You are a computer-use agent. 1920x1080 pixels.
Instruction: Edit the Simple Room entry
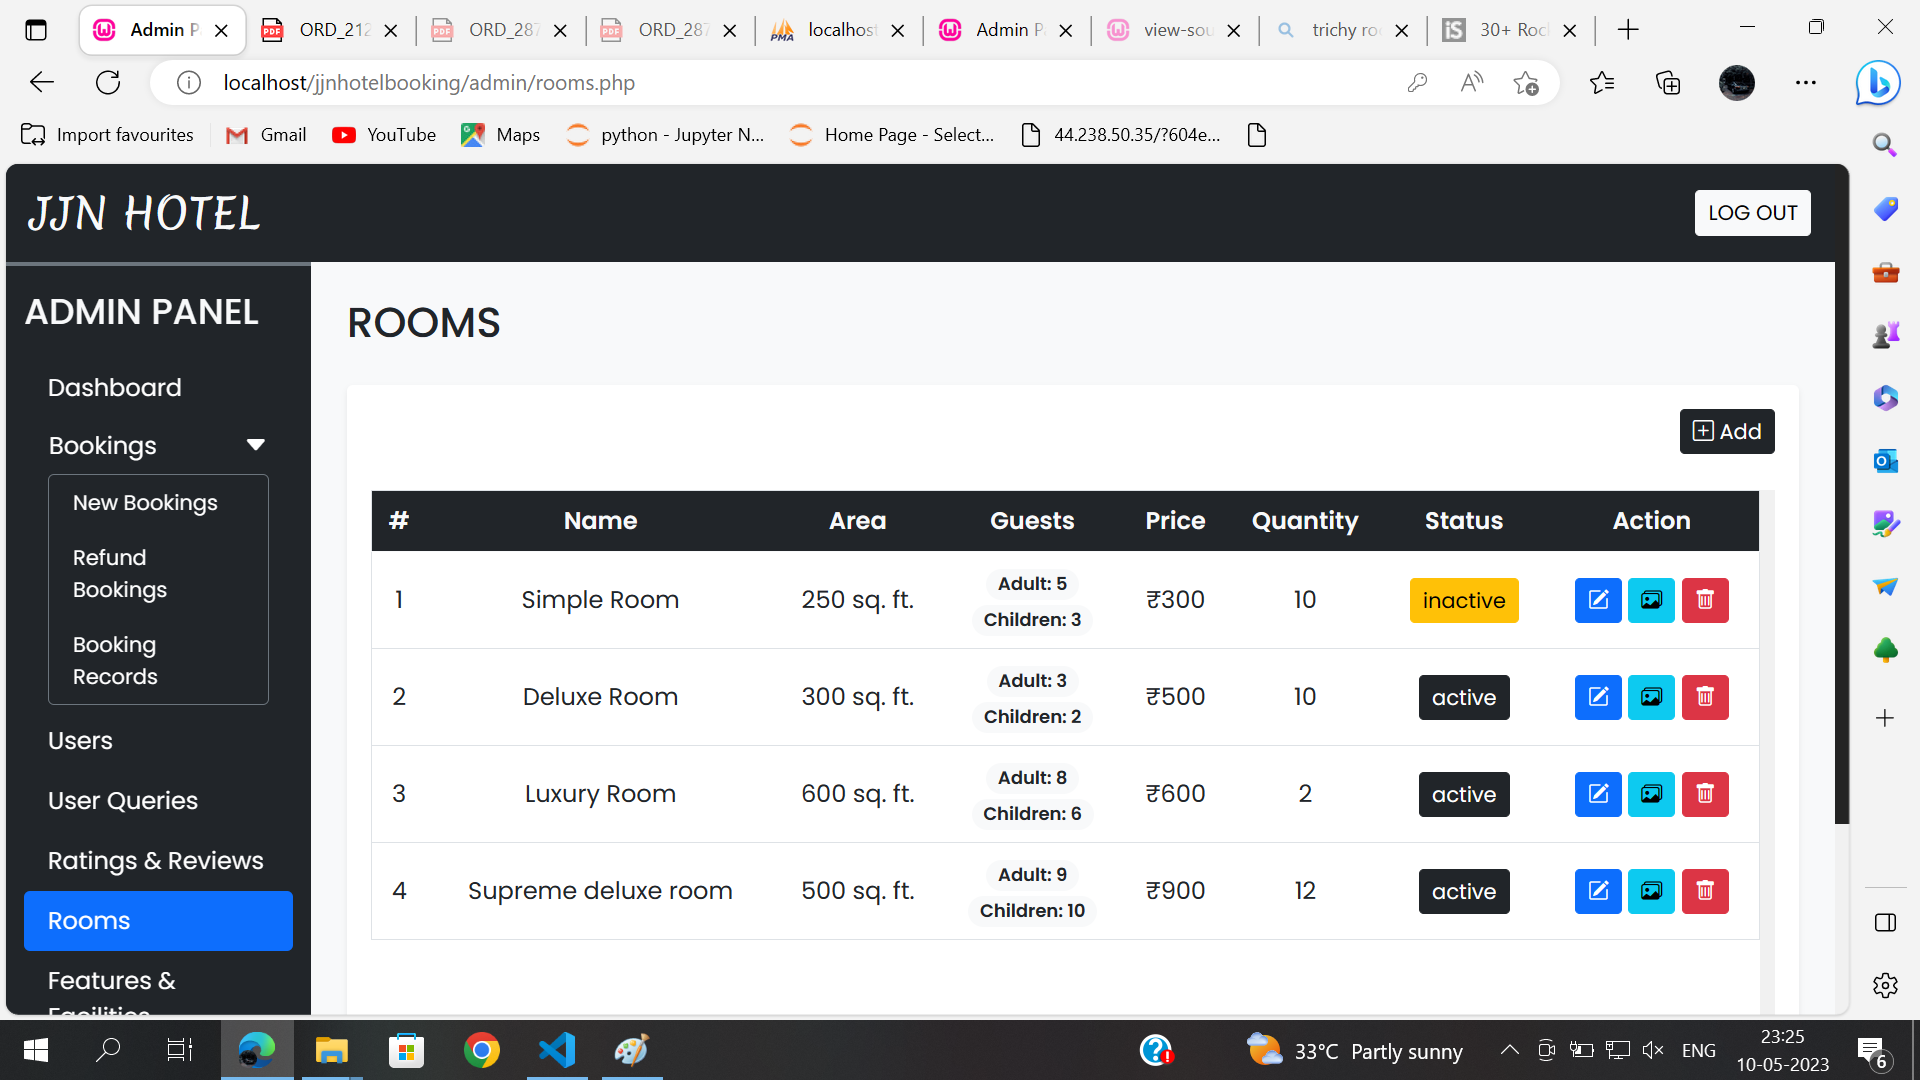click(x=1597, y=600)
